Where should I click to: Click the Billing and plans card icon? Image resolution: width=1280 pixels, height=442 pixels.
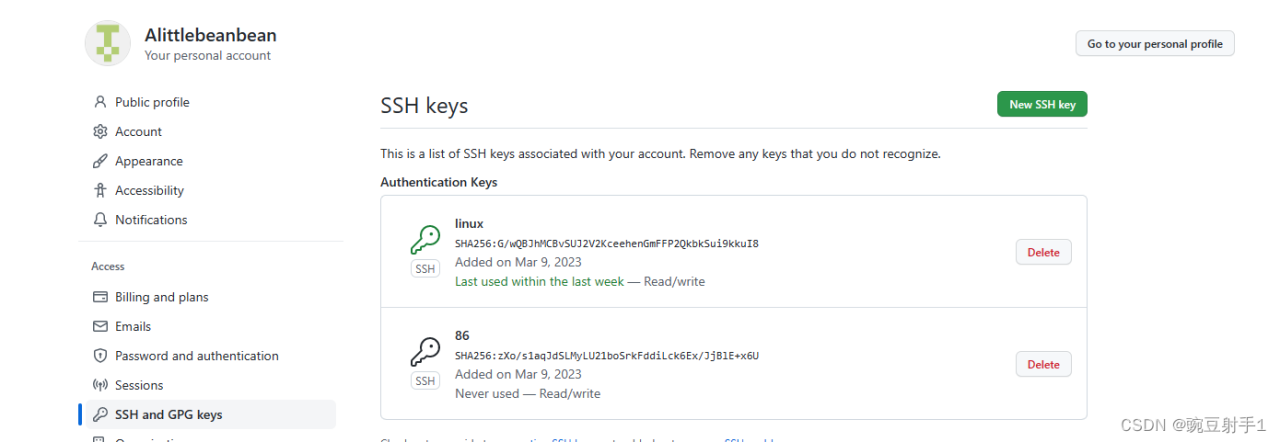[x=100, y=297]
